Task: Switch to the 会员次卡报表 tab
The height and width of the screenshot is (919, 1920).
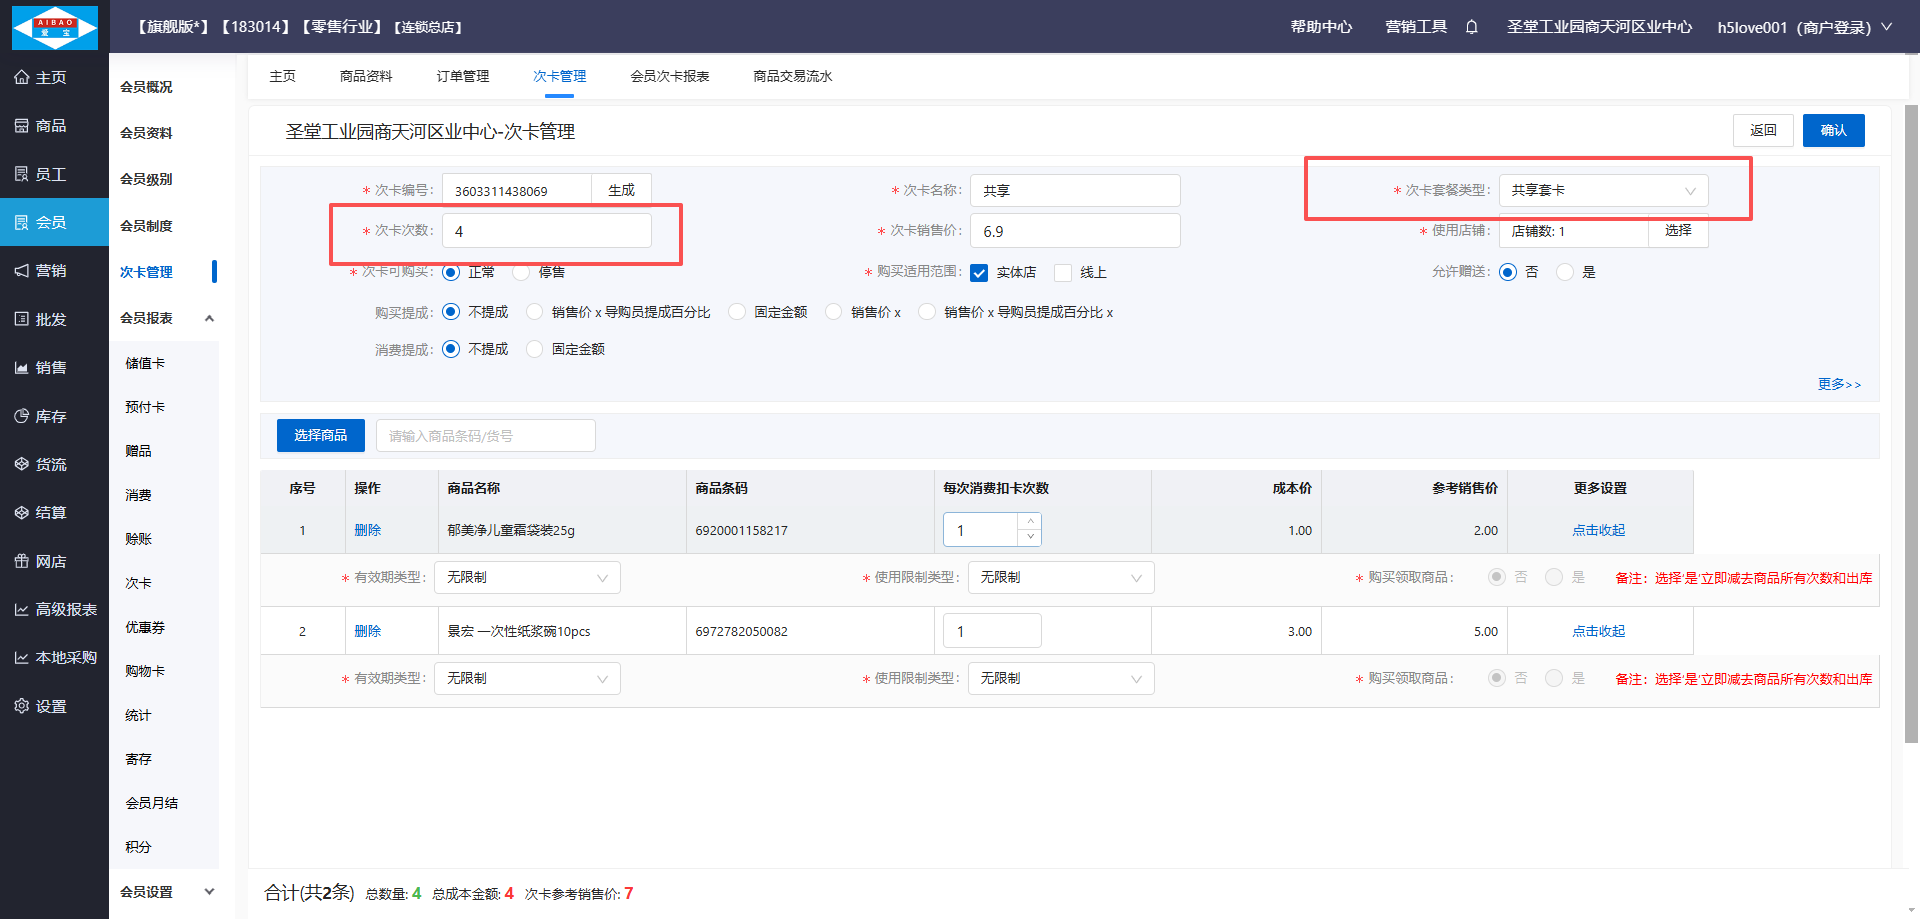Action: point(669,76)
